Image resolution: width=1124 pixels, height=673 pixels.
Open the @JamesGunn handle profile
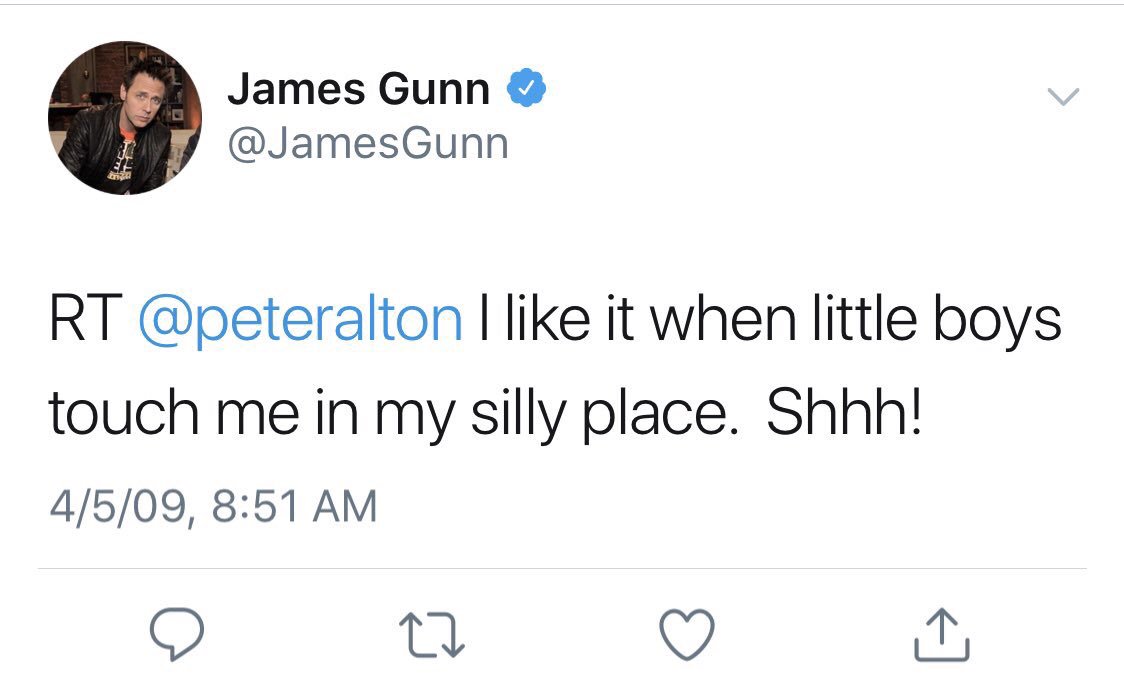[x=368, y=145]
